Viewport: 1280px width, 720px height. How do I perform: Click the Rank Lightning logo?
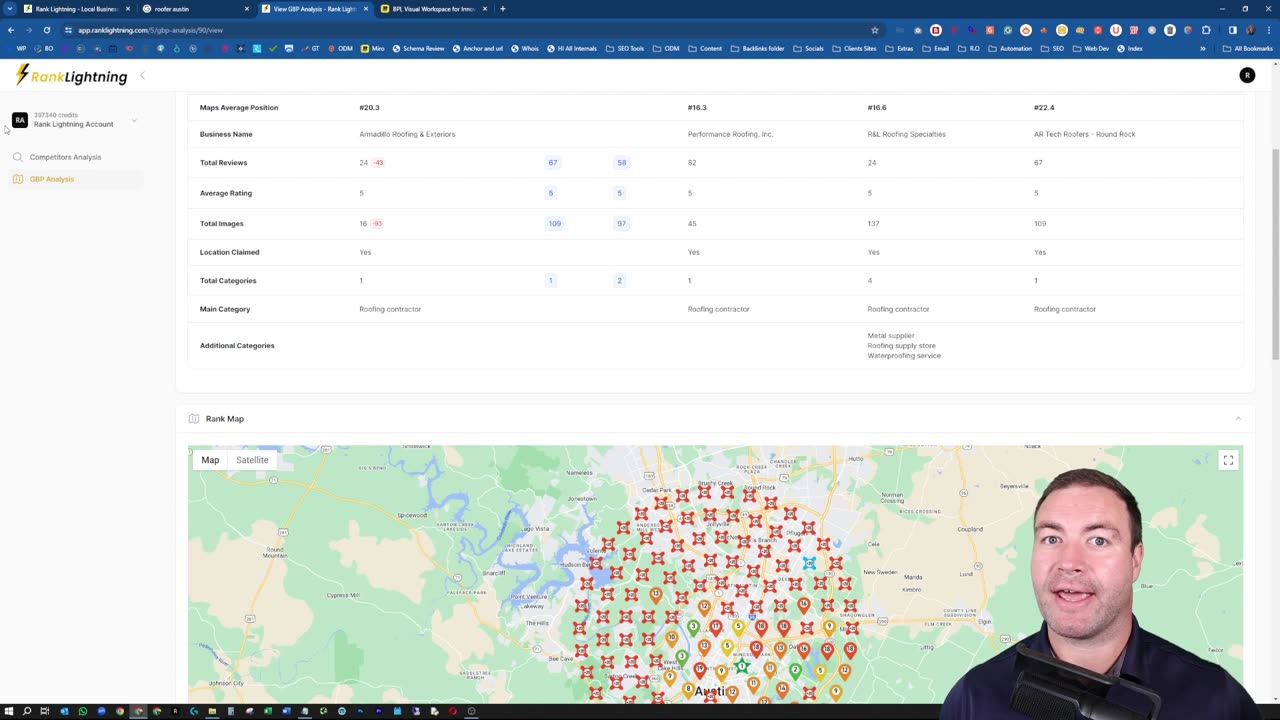click(x=72, y=76)
